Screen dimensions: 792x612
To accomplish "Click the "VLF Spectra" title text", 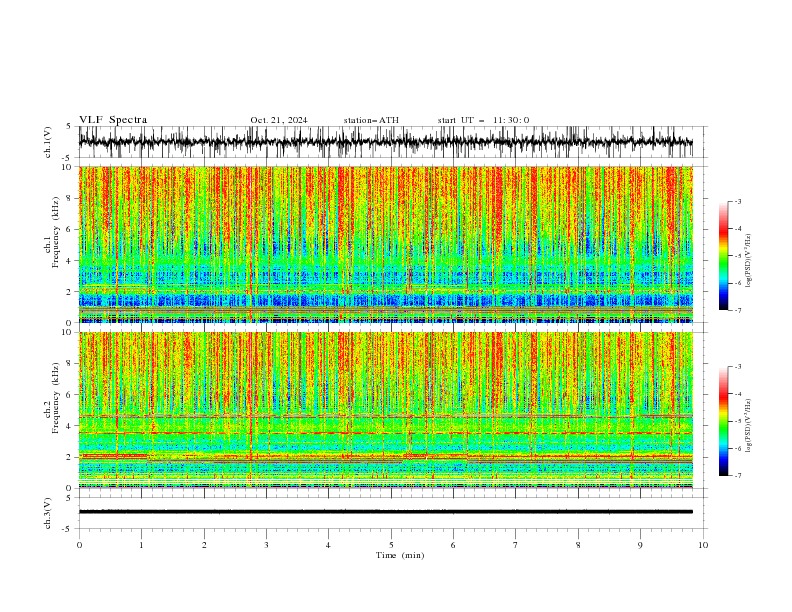I will click(113, 120).
